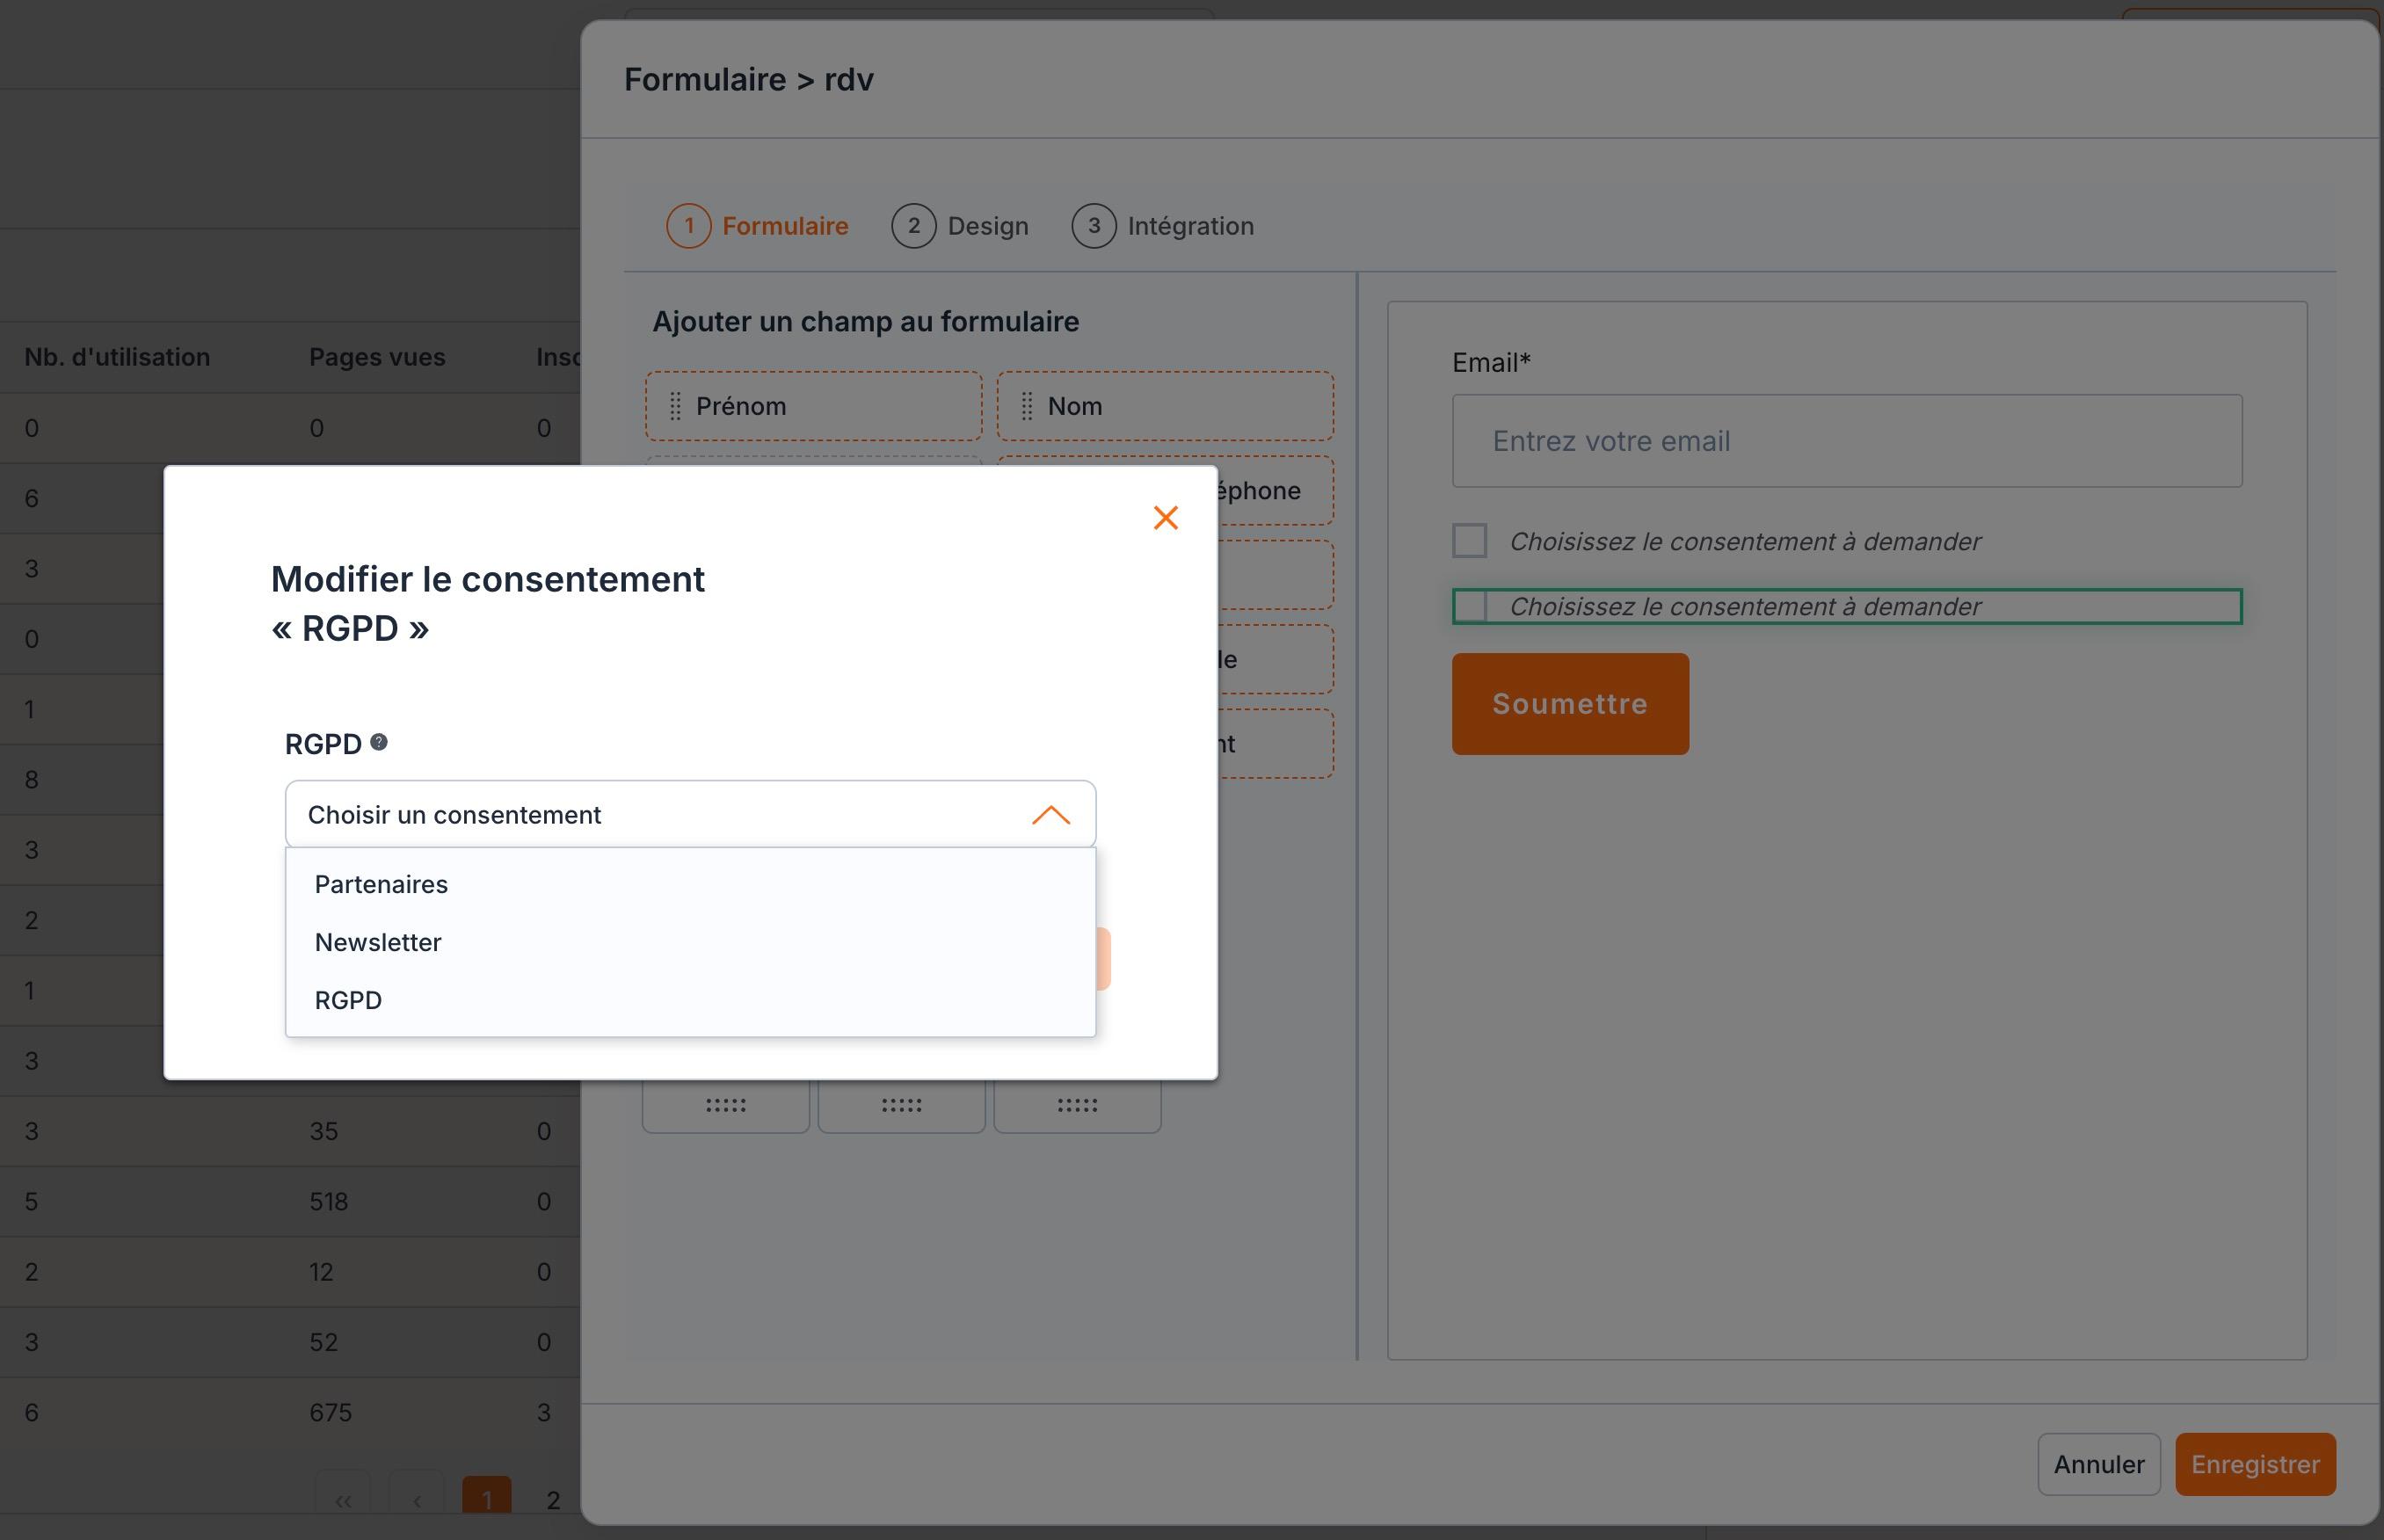This screenshot has height=1540, width=2384.
Task: Click the Nb. d'utilisation column header
Action: point(117,357)
